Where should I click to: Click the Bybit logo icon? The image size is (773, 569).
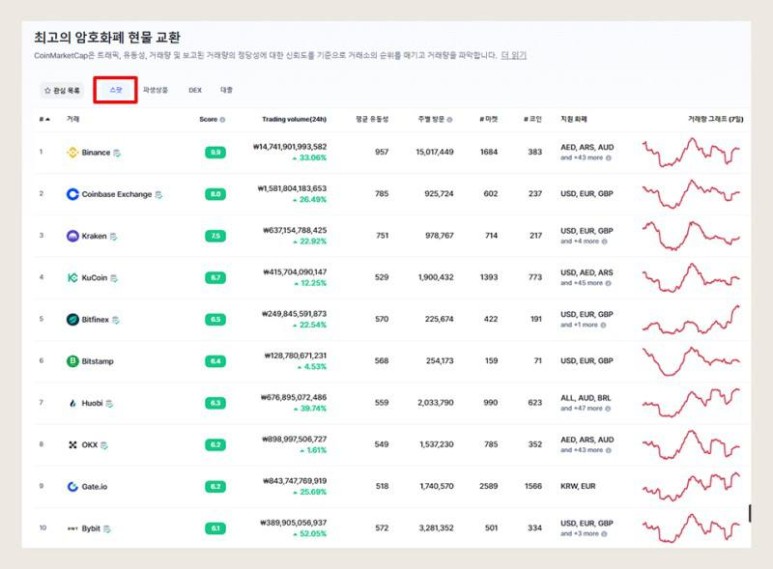72,529
